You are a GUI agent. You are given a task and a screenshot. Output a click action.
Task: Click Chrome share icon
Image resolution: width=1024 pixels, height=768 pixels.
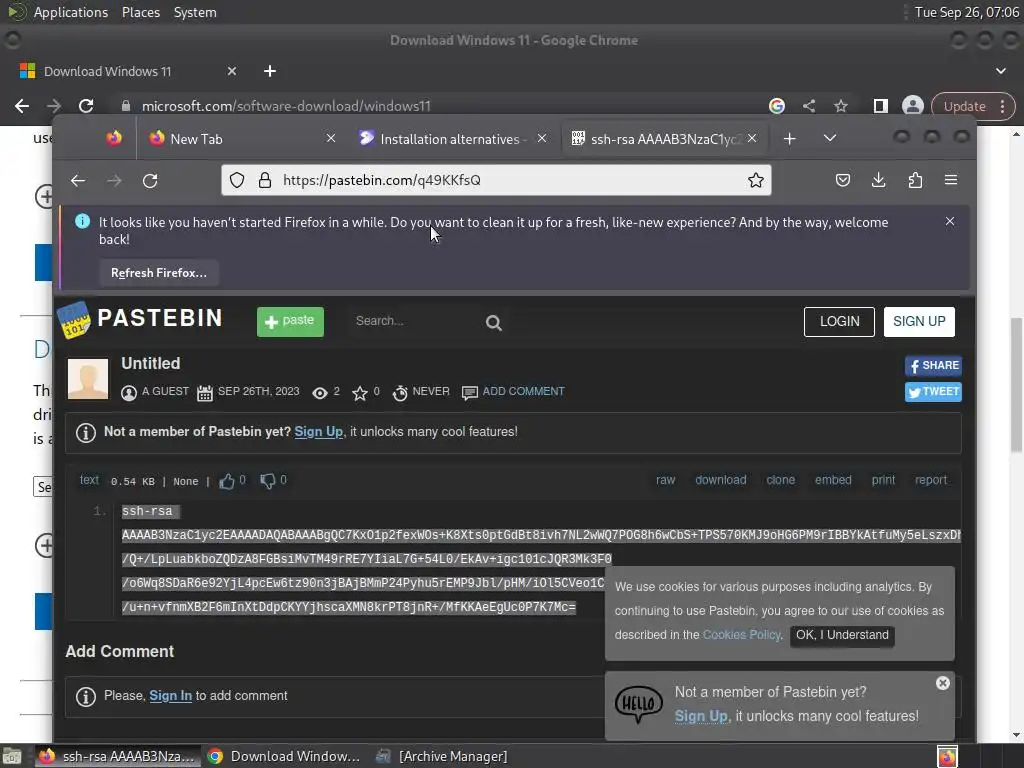(808, 106)
